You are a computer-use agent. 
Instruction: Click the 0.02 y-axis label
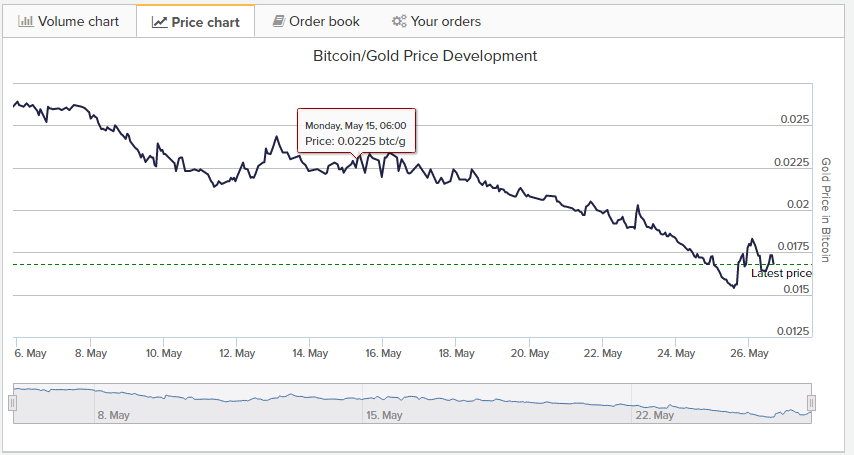tap(798, 204)
